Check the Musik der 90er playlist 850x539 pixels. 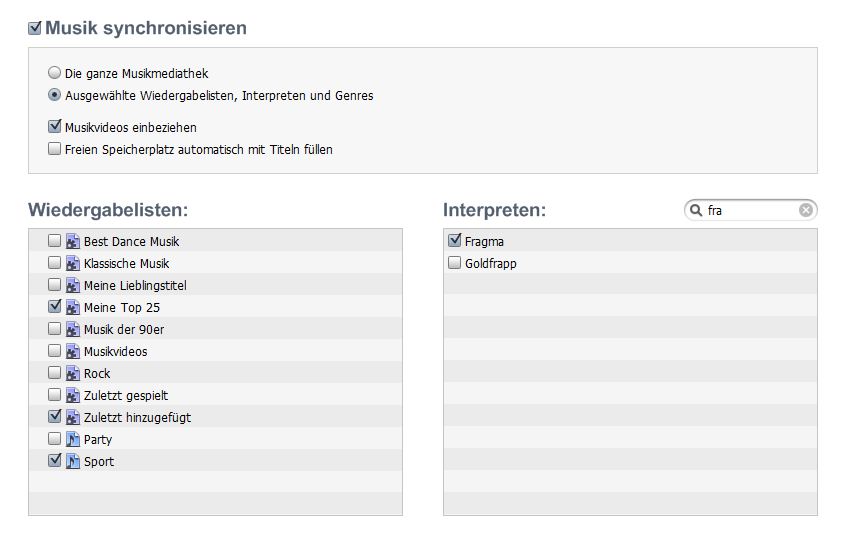click(54, 329)
